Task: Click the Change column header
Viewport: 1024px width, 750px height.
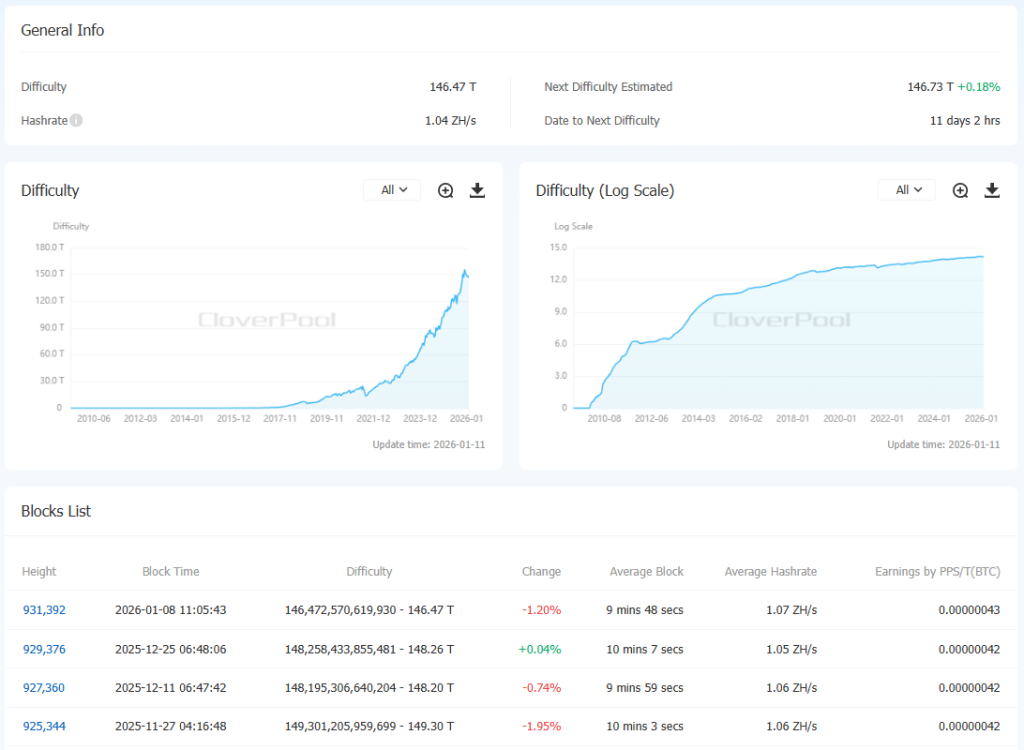Action: click(541, 572)
